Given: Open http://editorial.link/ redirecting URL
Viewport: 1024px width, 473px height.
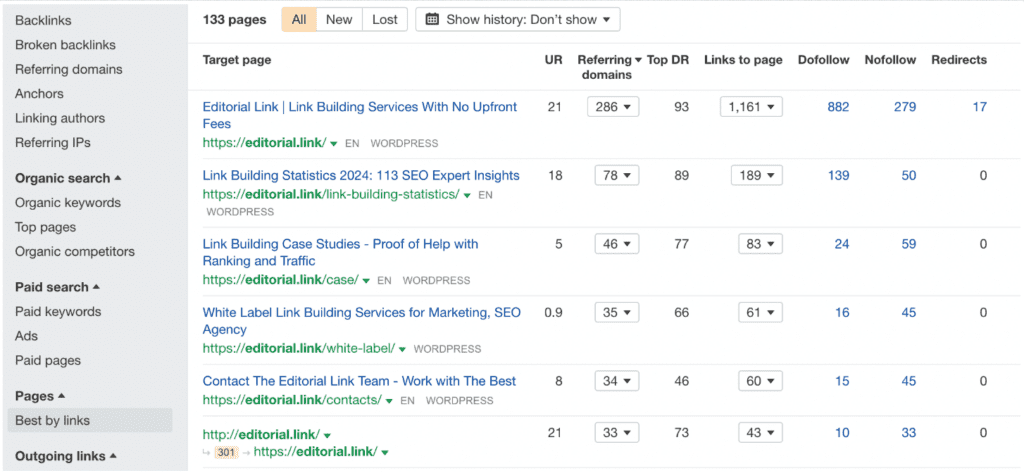Looking at the screenshot, I should coord(261,434).
